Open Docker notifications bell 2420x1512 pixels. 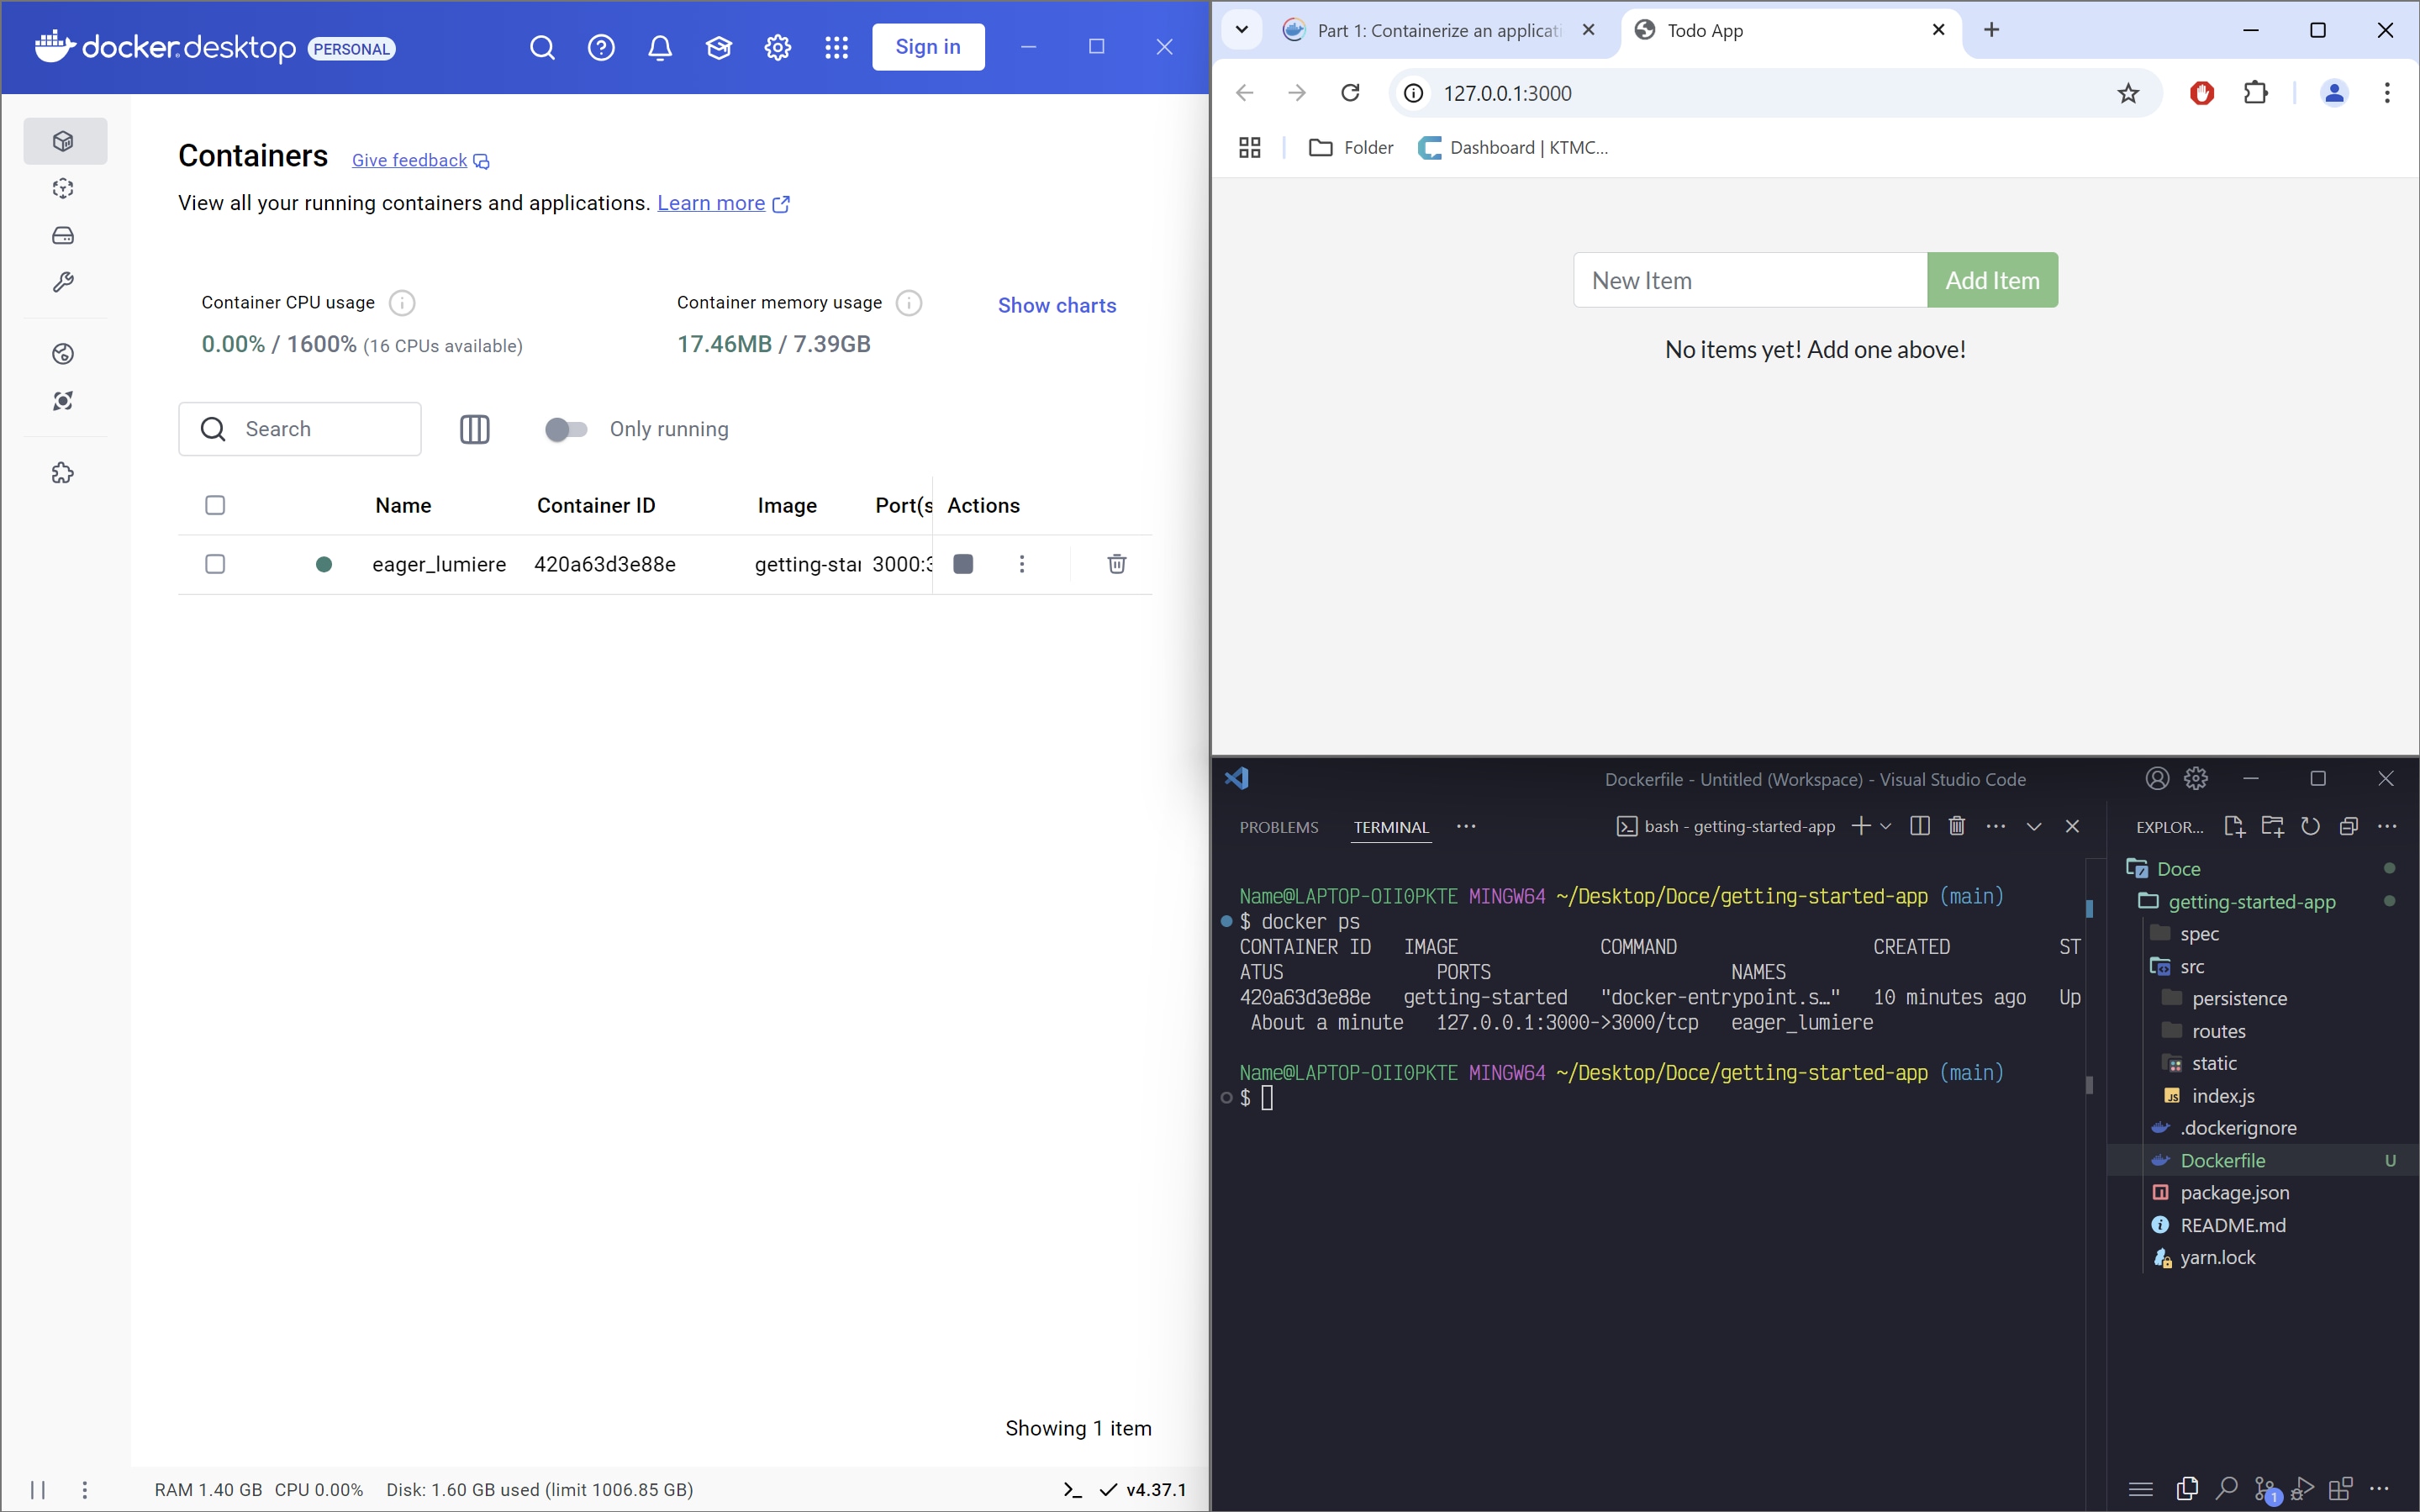point(660,47)
